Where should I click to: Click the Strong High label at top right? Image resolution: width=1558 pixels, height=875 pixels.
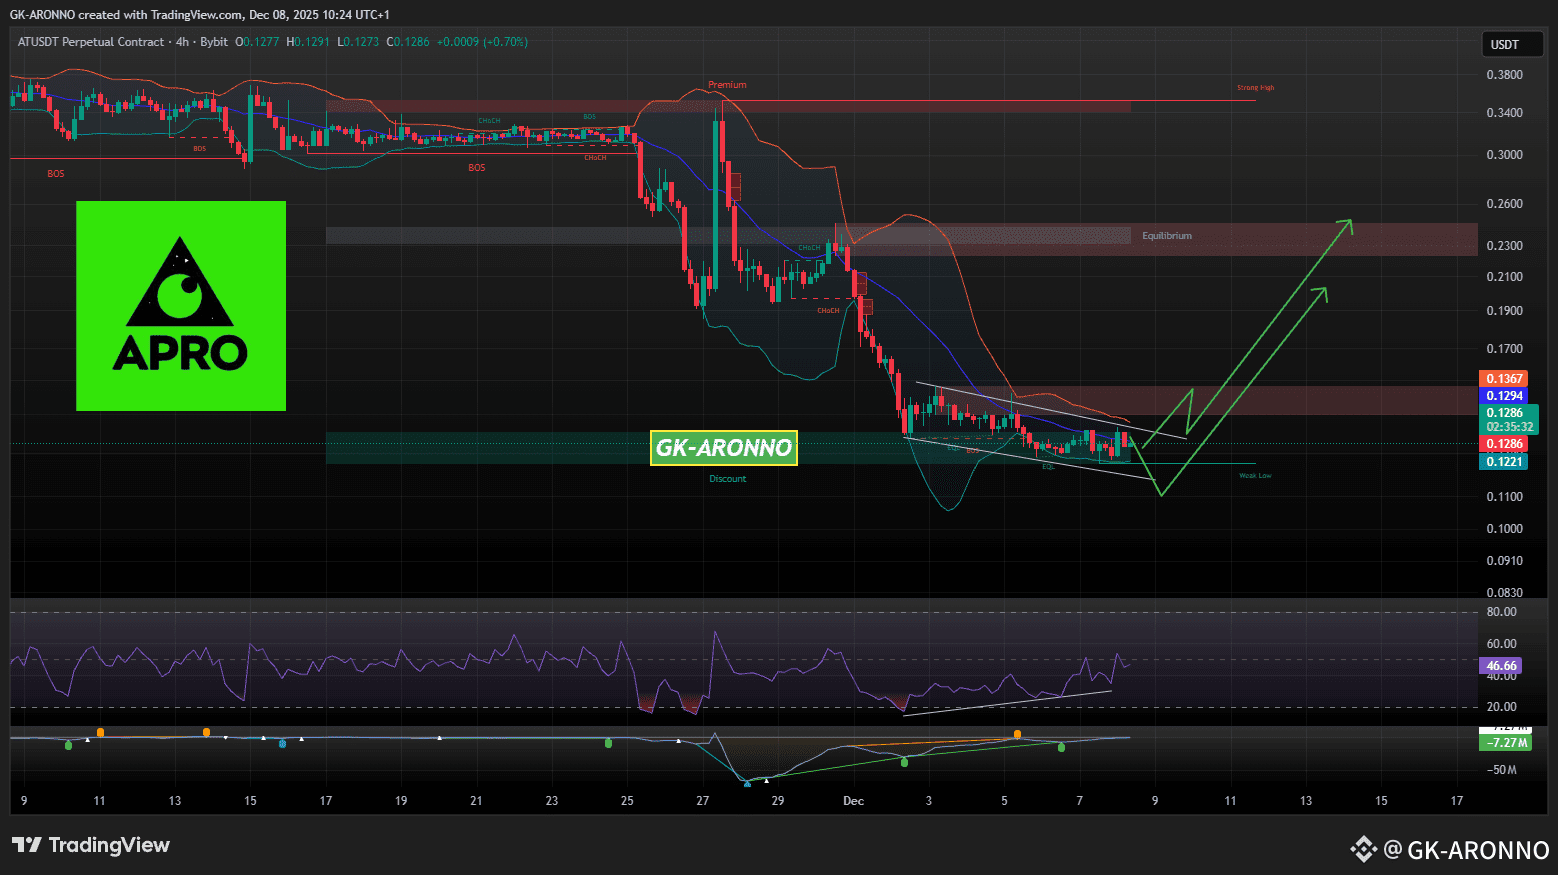1255,88
